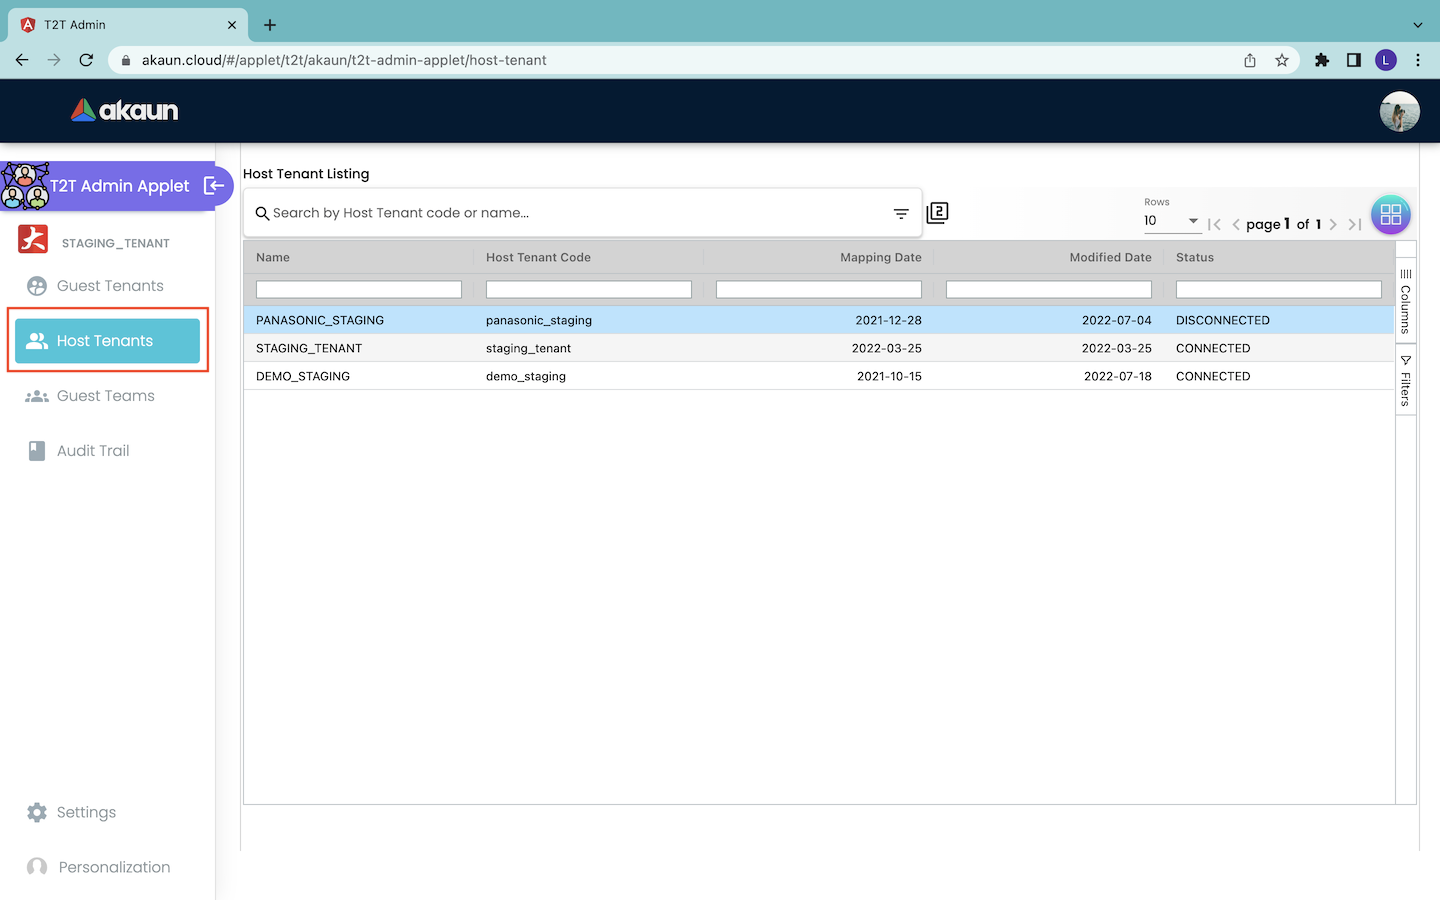Click the filter icon in the search bar
Viewport: 1440px width, 900px height.
pyautogui.click(x=901, y=213)
